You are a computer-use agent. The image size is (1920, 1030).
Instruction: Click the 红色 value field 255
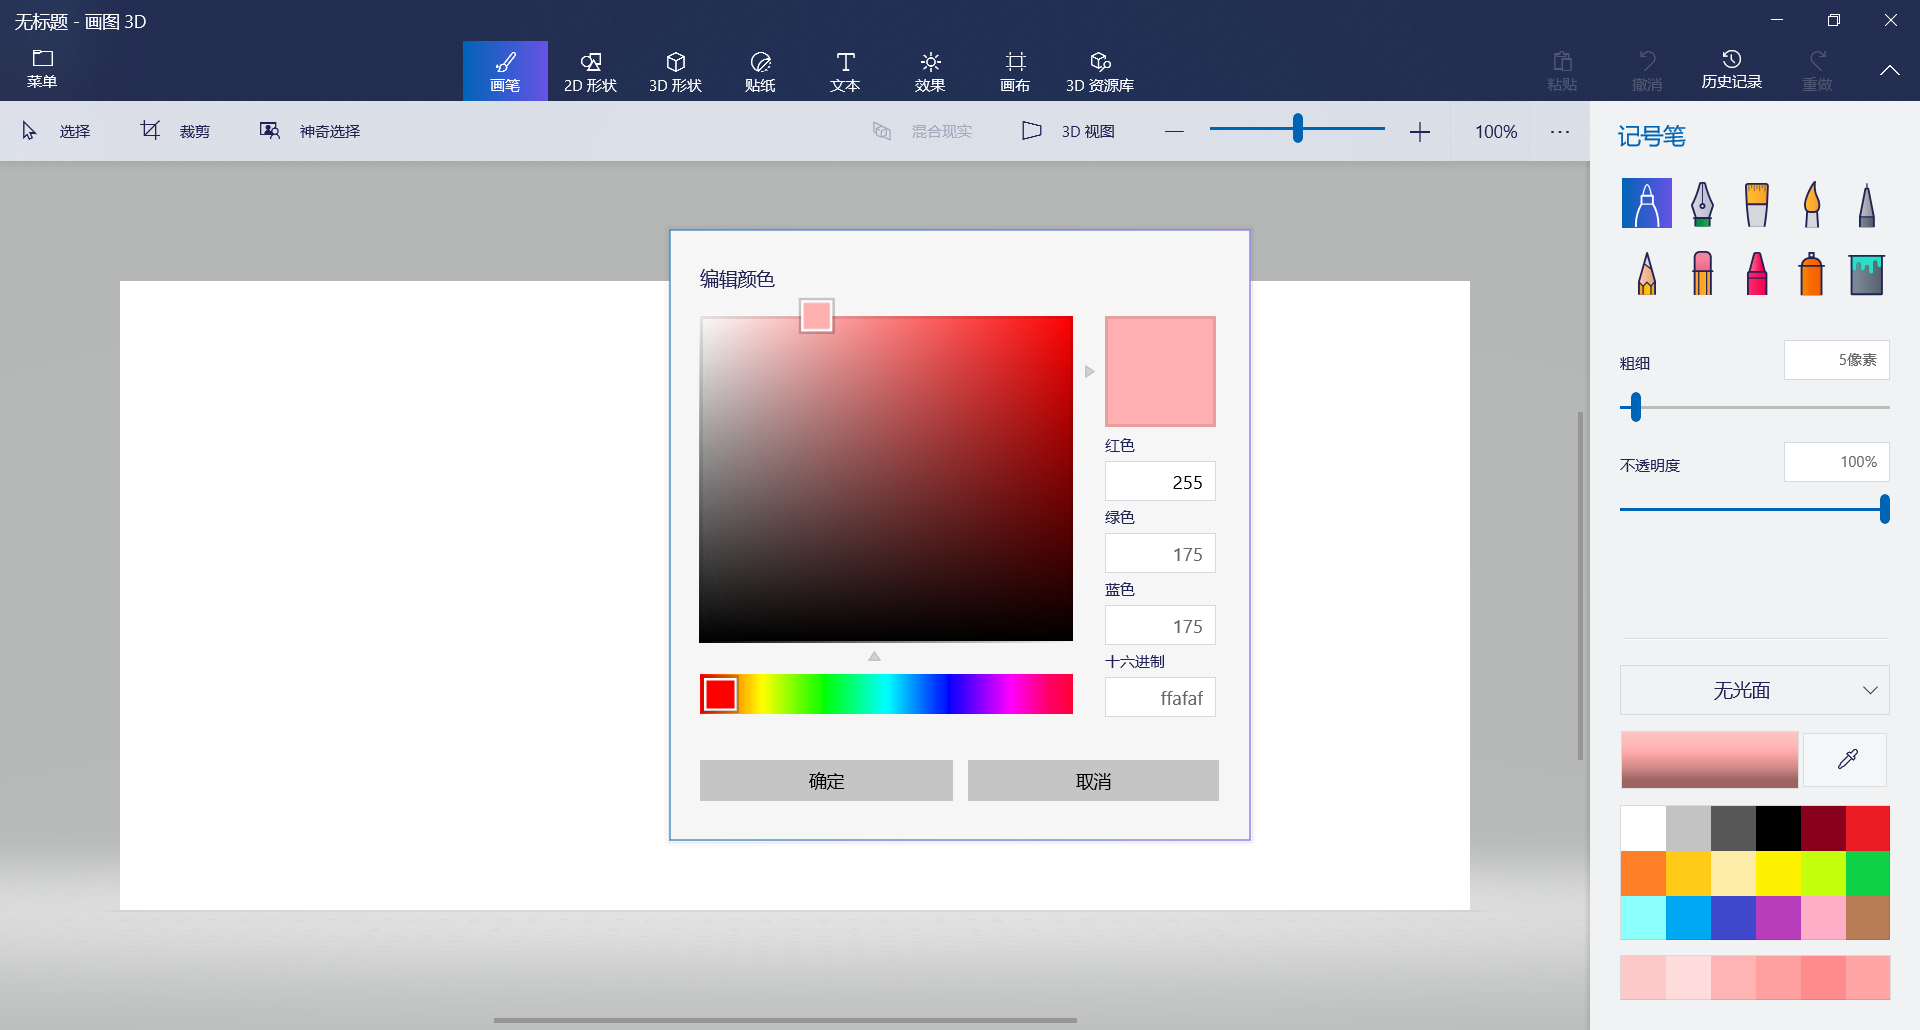pyautogui.click(x=1160, y=482)
